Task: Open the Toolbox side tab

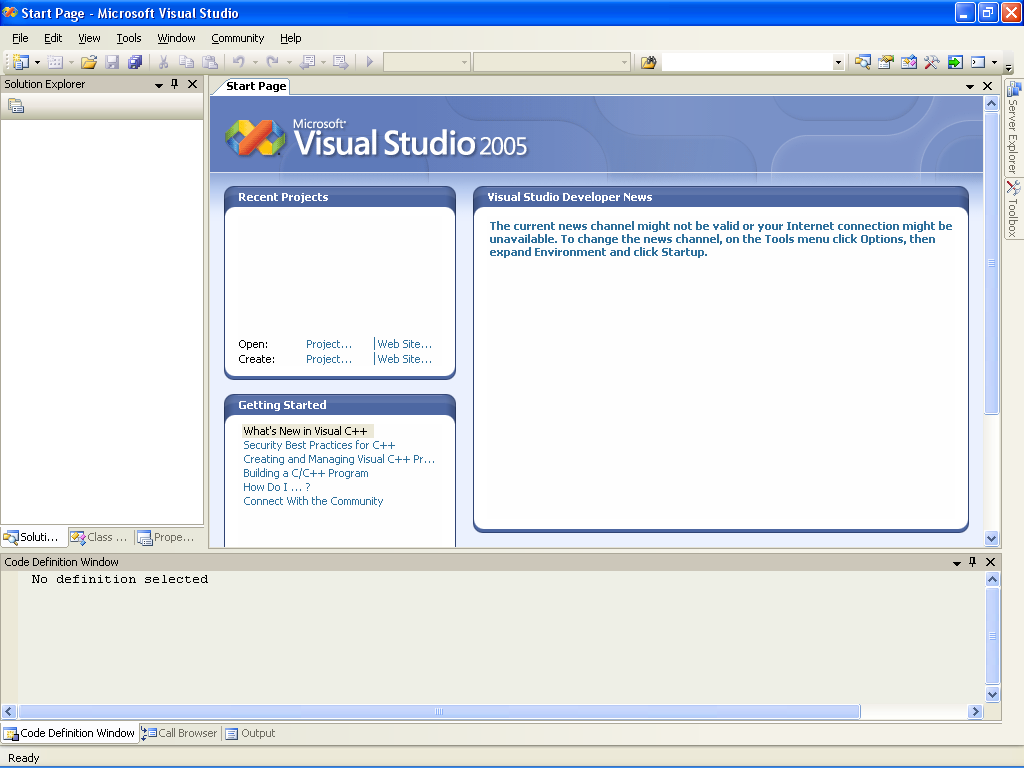Action: tap(1013, 208)
